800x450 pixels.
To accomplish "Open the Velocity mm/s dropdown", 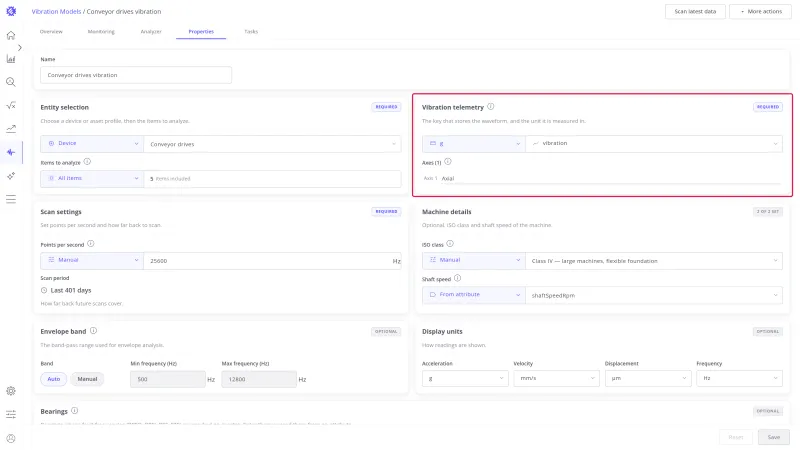I will coord(557,378).
